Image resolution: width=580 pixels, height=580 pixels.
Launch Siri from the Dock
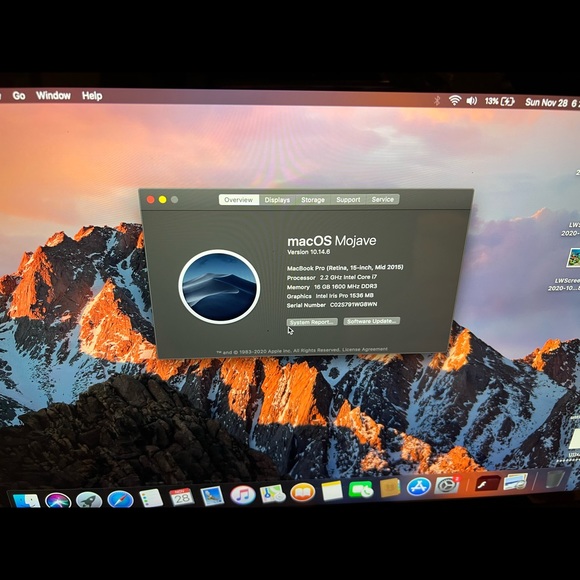pyautogui.click(x=58, y=501)
